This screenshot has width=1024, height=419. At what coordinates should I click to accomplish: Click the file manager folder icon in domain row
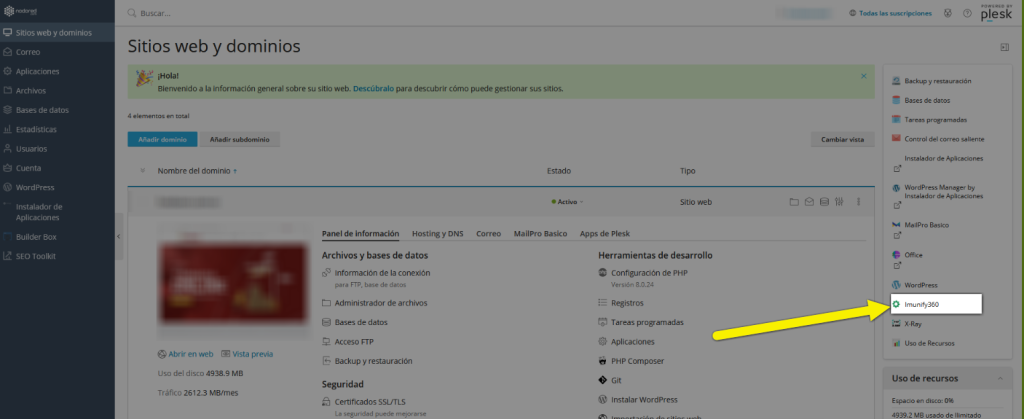(795, 201)
